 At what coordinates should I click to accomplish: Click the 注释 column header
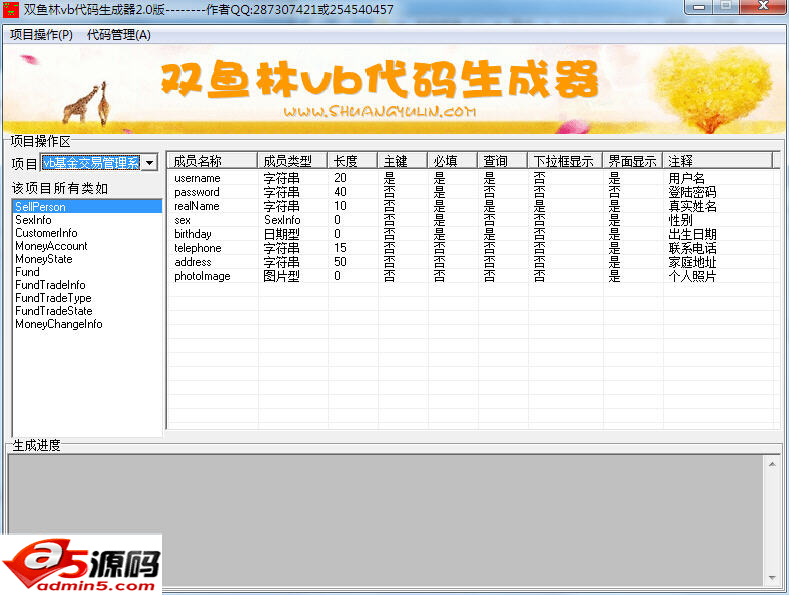(x=717, y=161)
